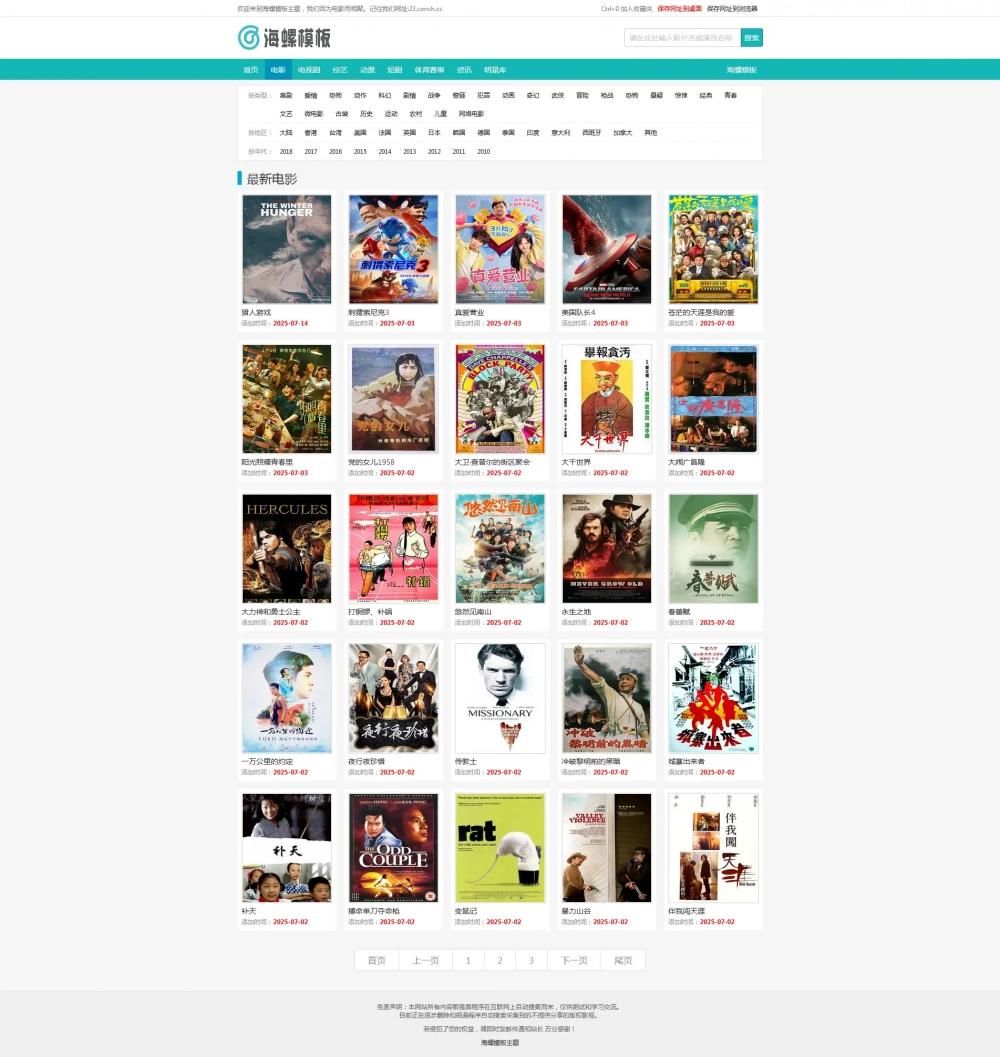Click the 刺猬索尼克3 movie title link

[x=369, y=313]
